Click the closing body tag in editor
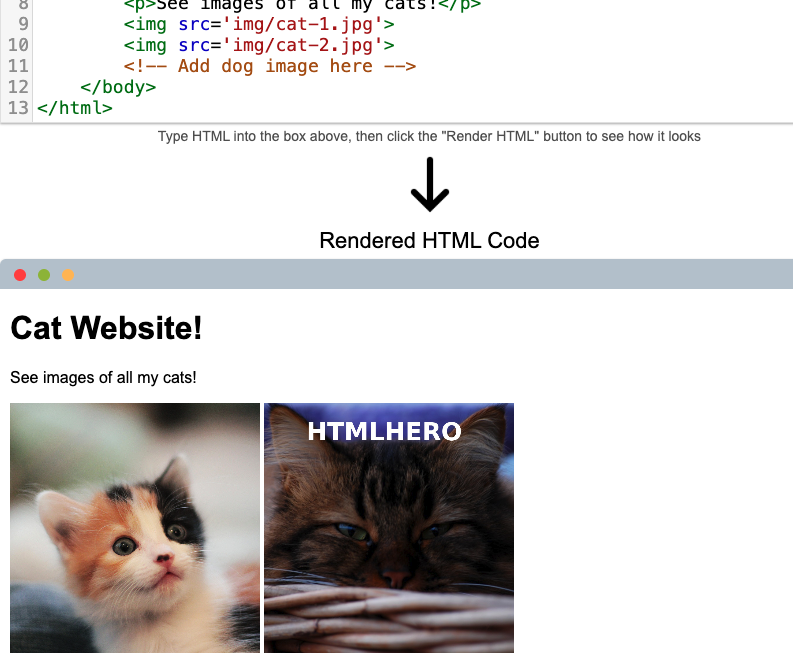The width and height of the screenshot is (793, 660). click(x=118, y=87)
